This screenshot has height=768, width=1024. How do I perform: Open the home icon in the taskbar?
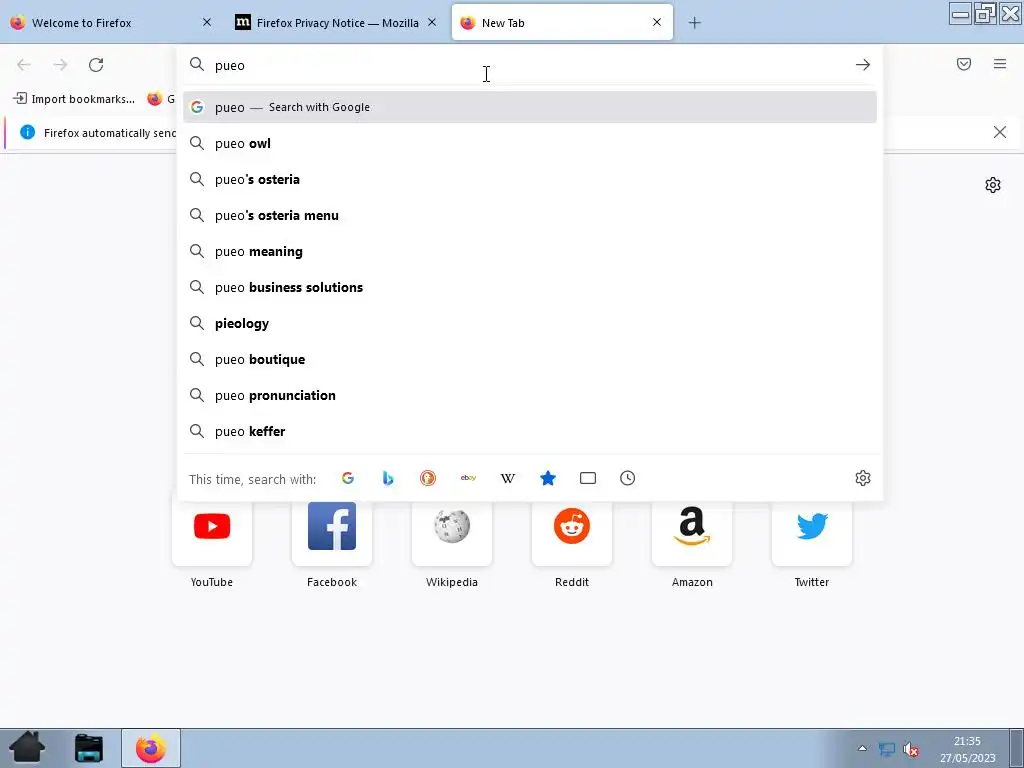(27, 748)
